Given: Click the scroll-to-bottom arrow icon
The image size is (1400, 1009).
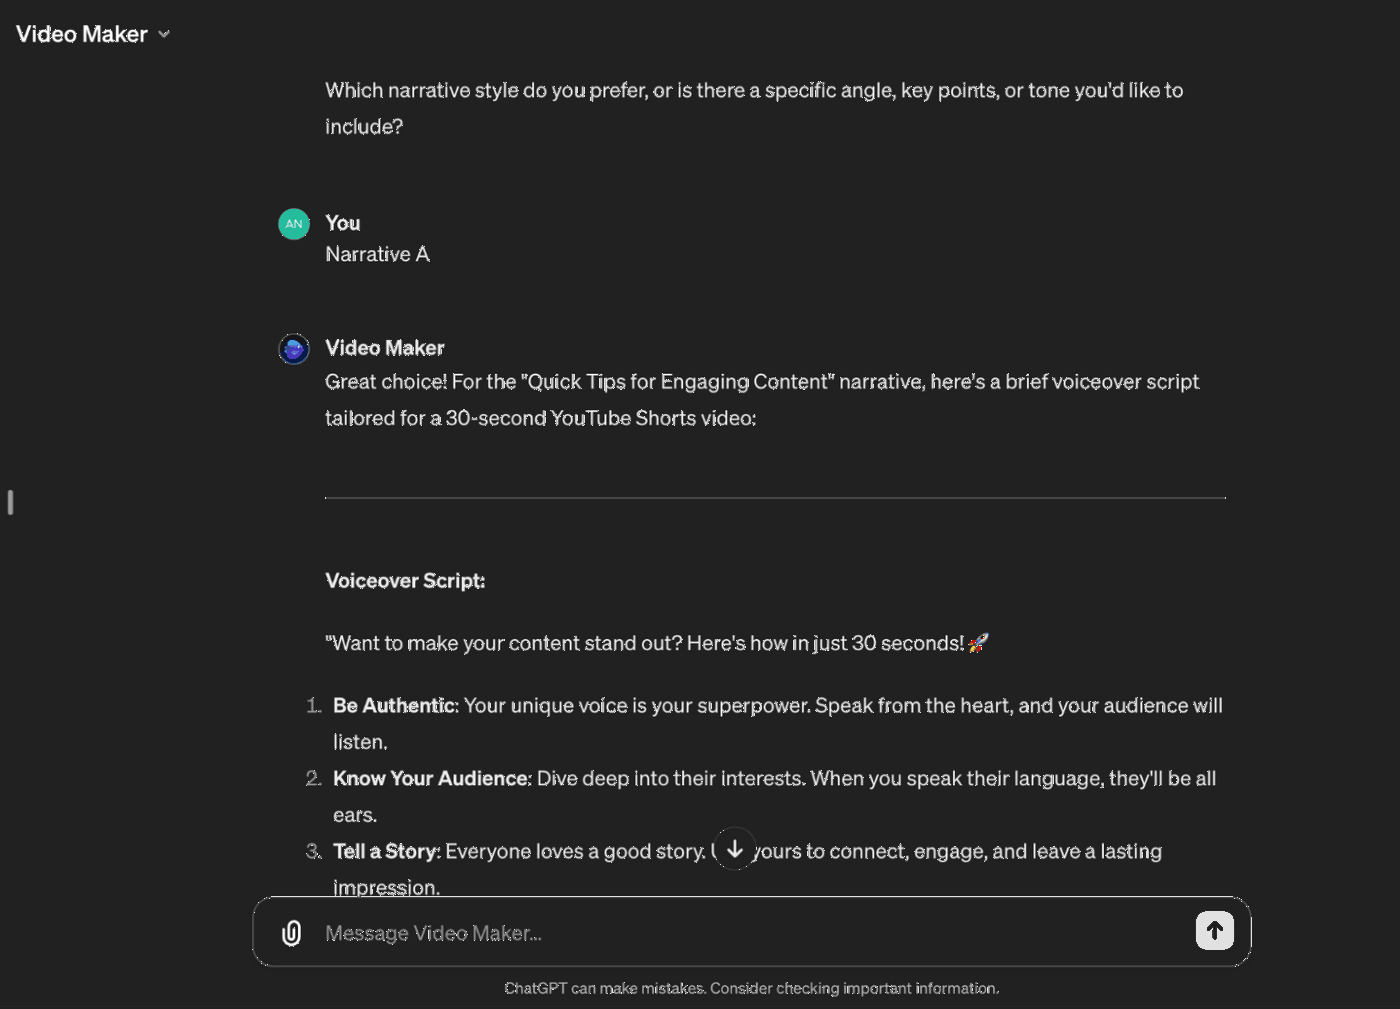Looking at the screenshot, I should pyautogui.click(x=734, y=848).
